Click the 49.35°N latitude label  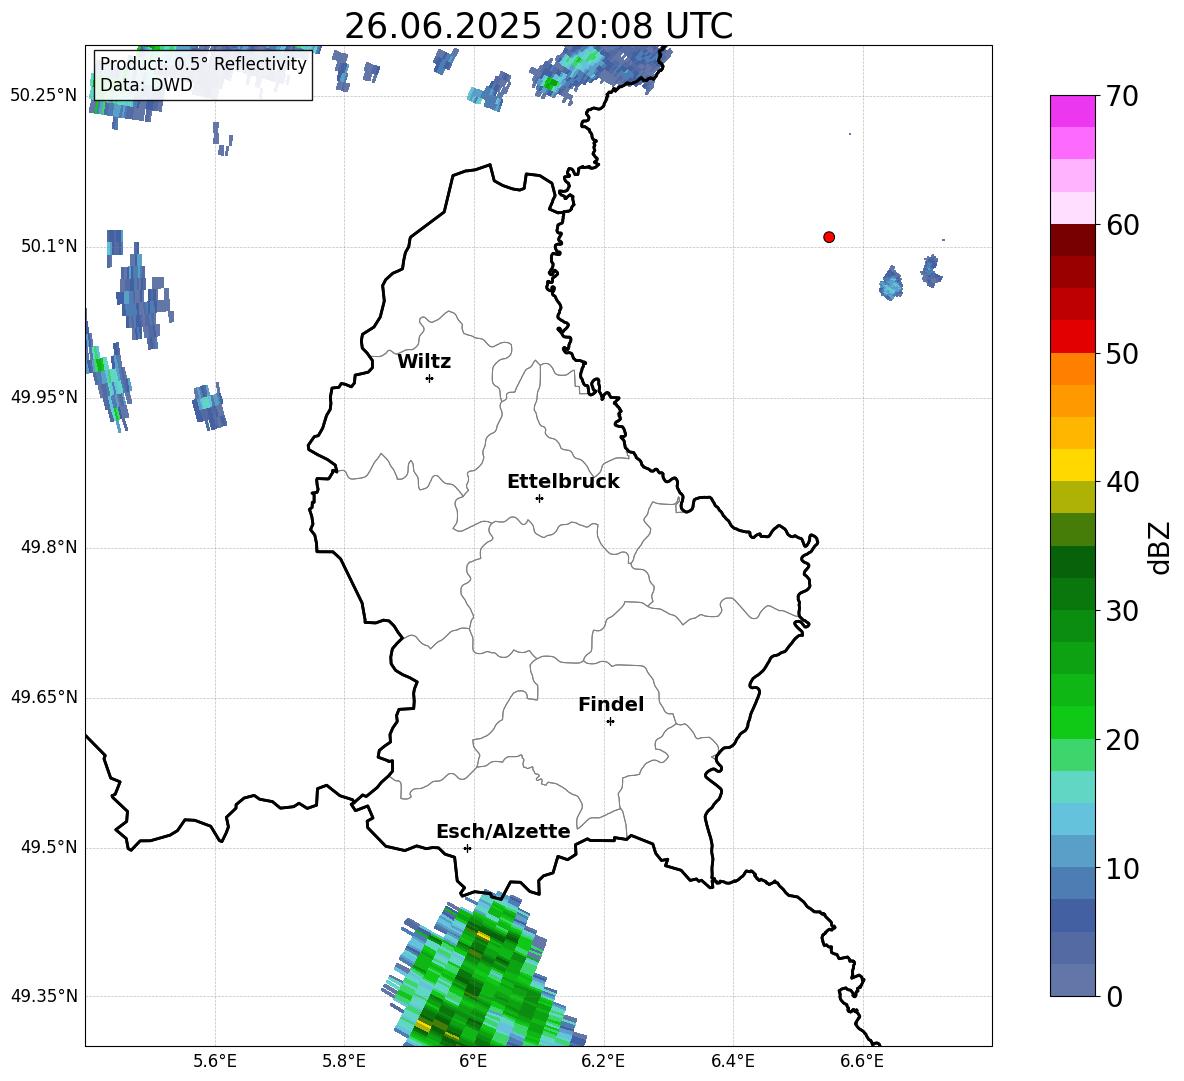pyautogui.click(x=44, y=996)
